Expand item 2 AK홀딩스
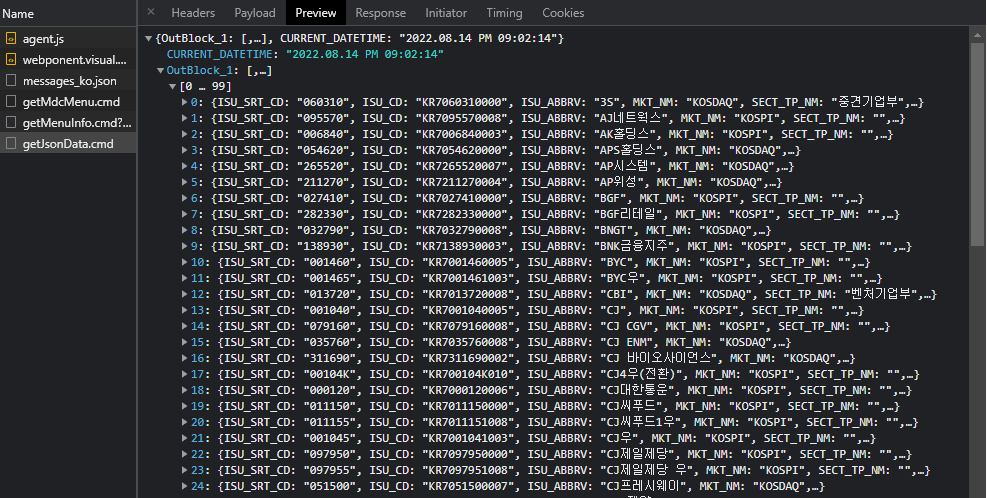 (184, 134)
